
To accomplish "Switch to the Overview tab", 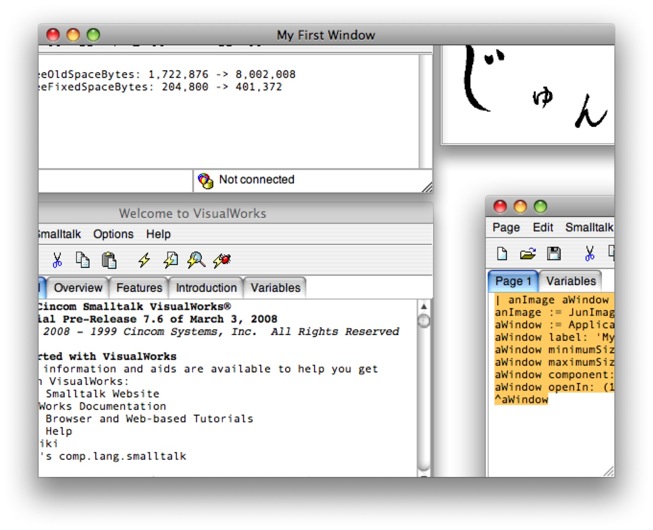I will pyautogui.click(x=78, y=288).
